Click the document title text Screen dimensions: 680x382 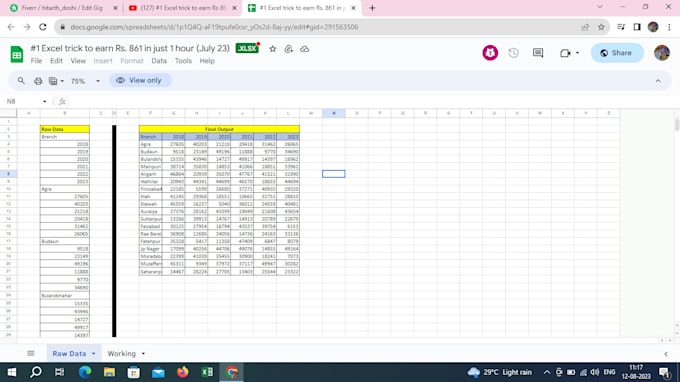click(130, 48)
